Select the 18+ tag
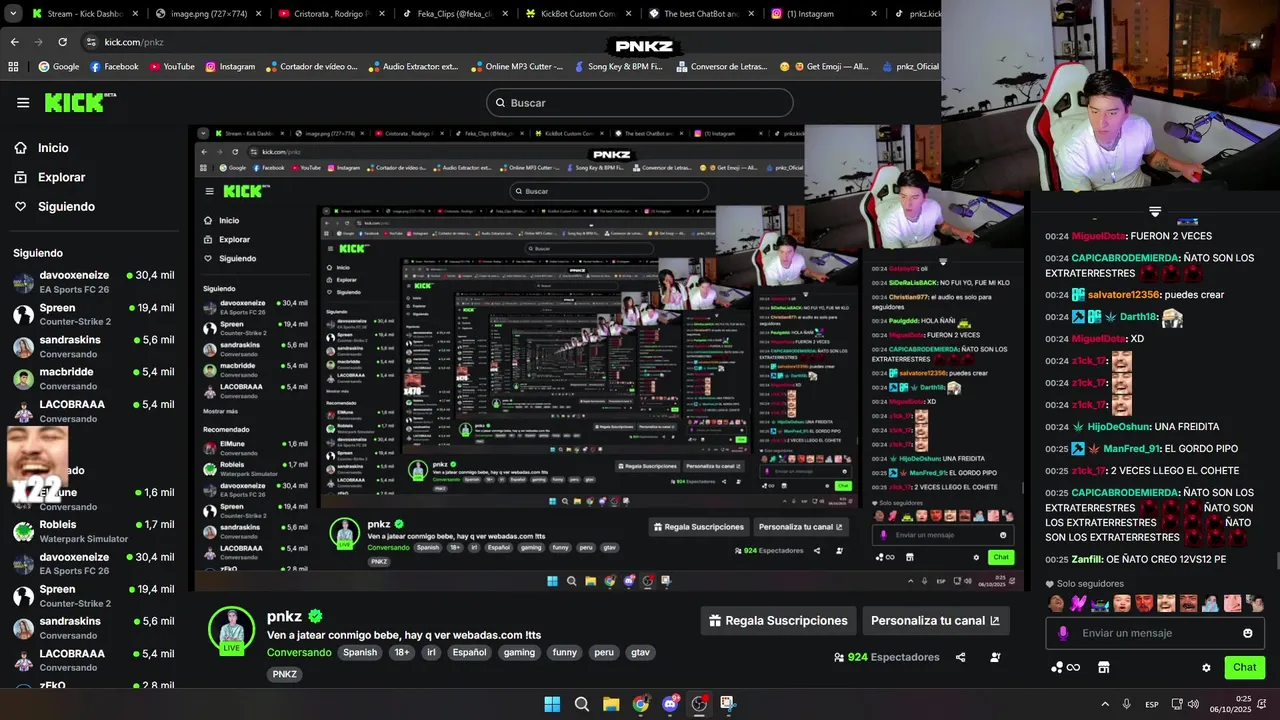1280x720 pixels. click(402, 652)
